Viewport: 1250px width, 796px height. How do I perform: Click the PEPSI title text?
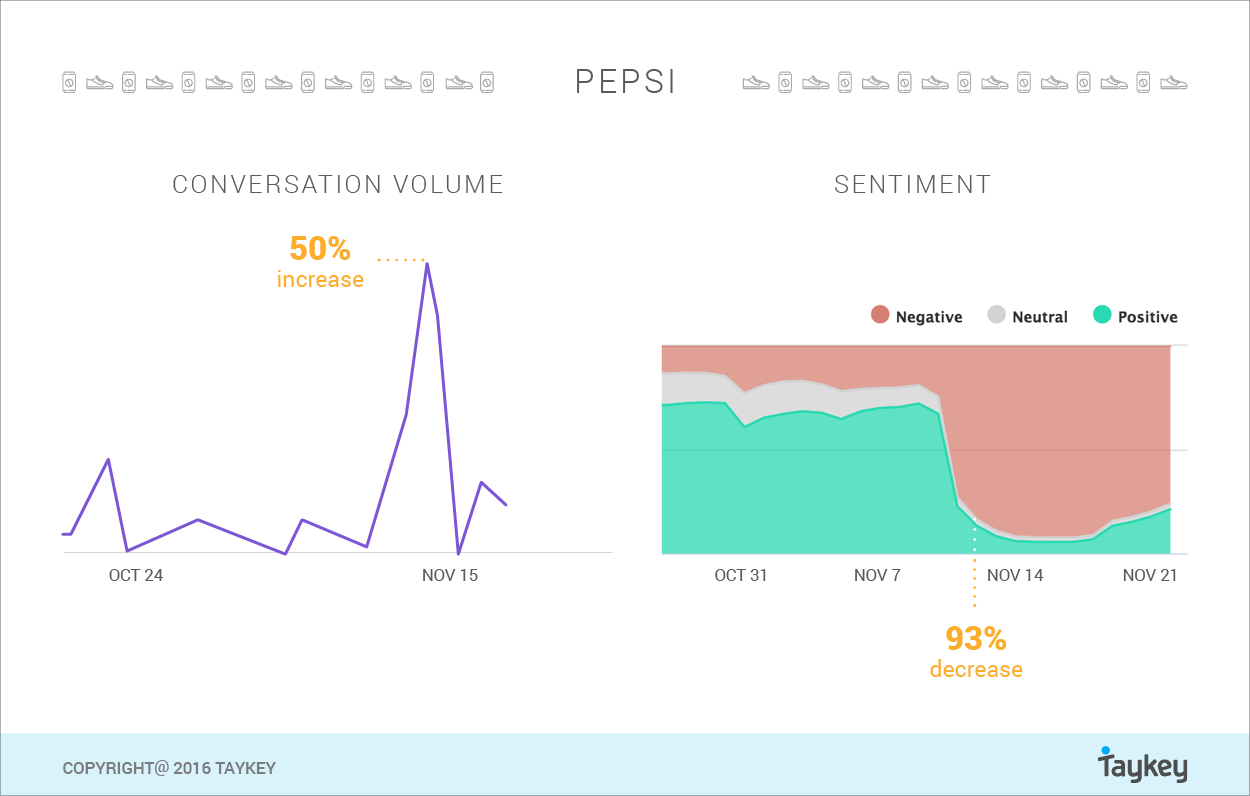click(x=626, y=82)
